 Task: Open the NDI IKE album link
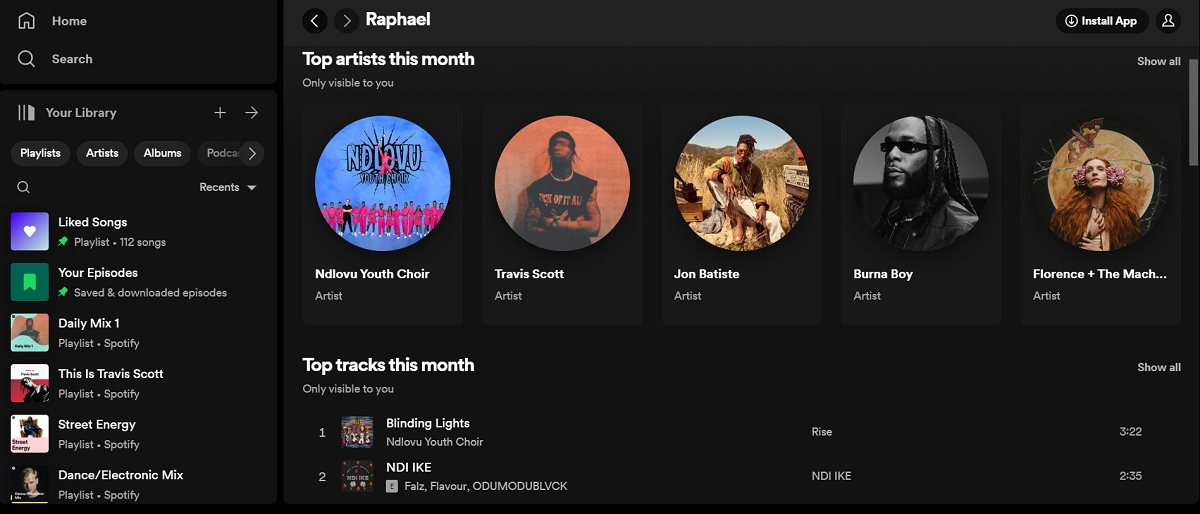tap(831, 476)
